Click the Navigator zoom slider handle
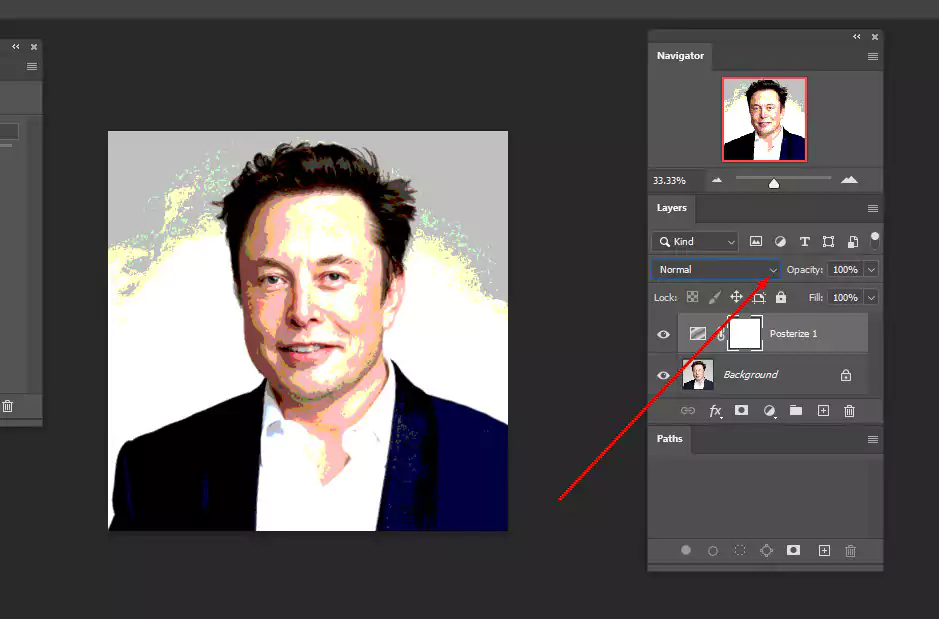 tap(774, 183)
